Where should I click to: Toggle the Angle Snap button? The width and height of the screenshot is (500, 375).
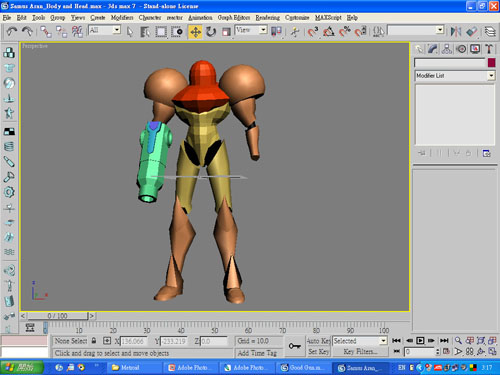329,32
